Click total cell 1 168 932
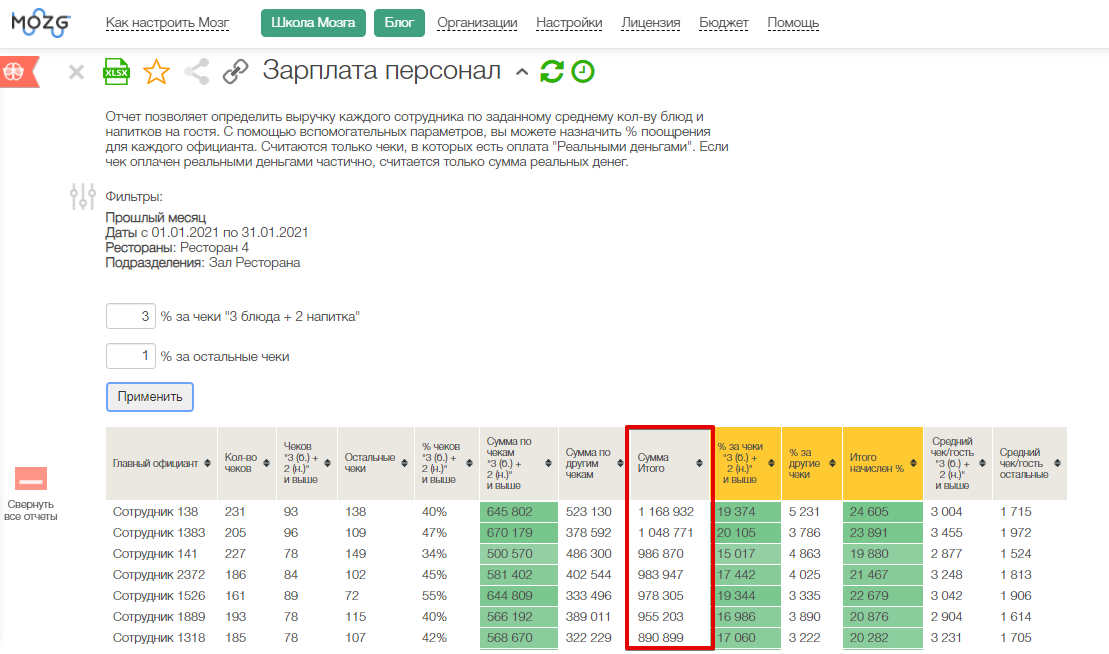Screen dimensions: 1109x654 click(666, 511)
